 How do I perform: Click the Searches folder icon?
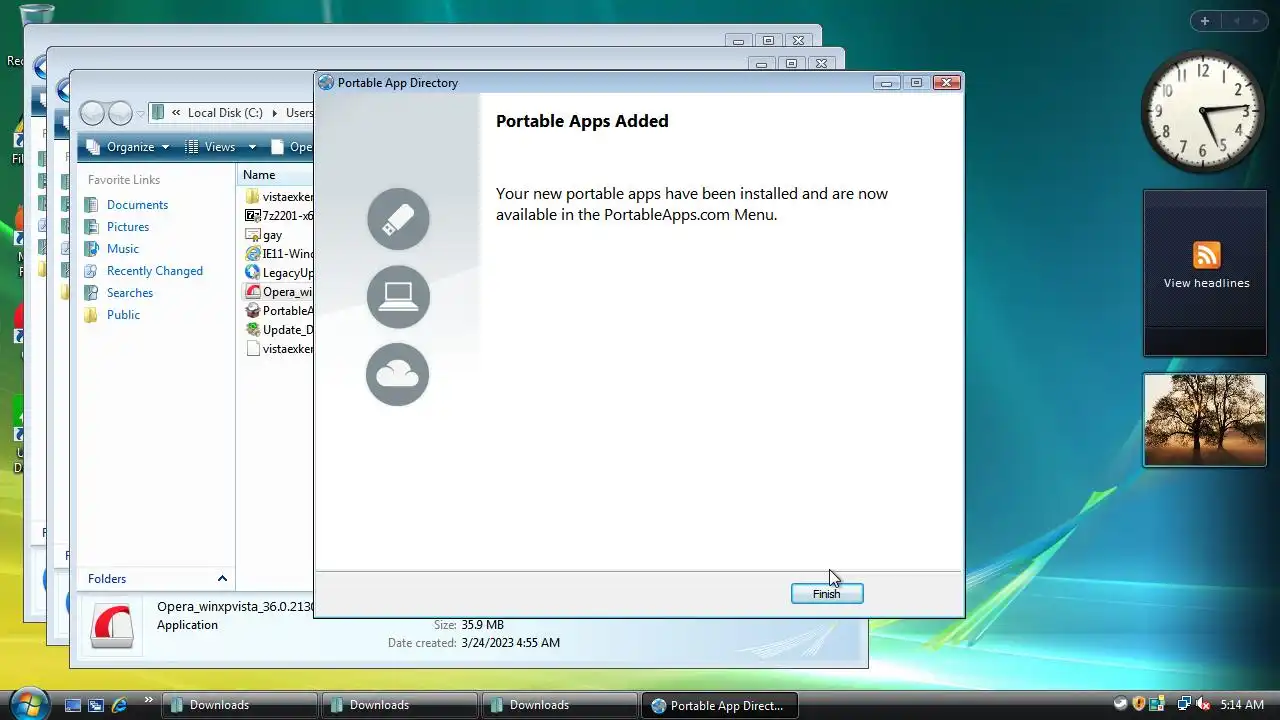coord(92,293)
